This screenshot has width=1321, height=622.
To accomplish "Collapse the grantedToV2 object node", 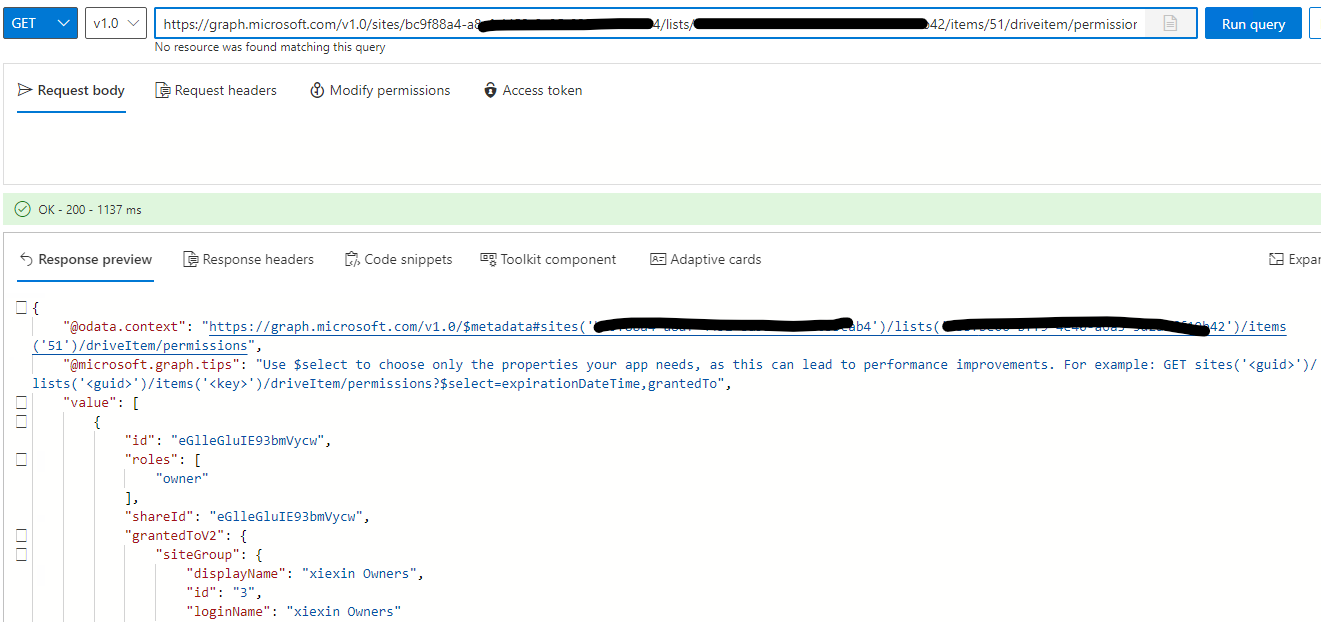I will point(19,535).
